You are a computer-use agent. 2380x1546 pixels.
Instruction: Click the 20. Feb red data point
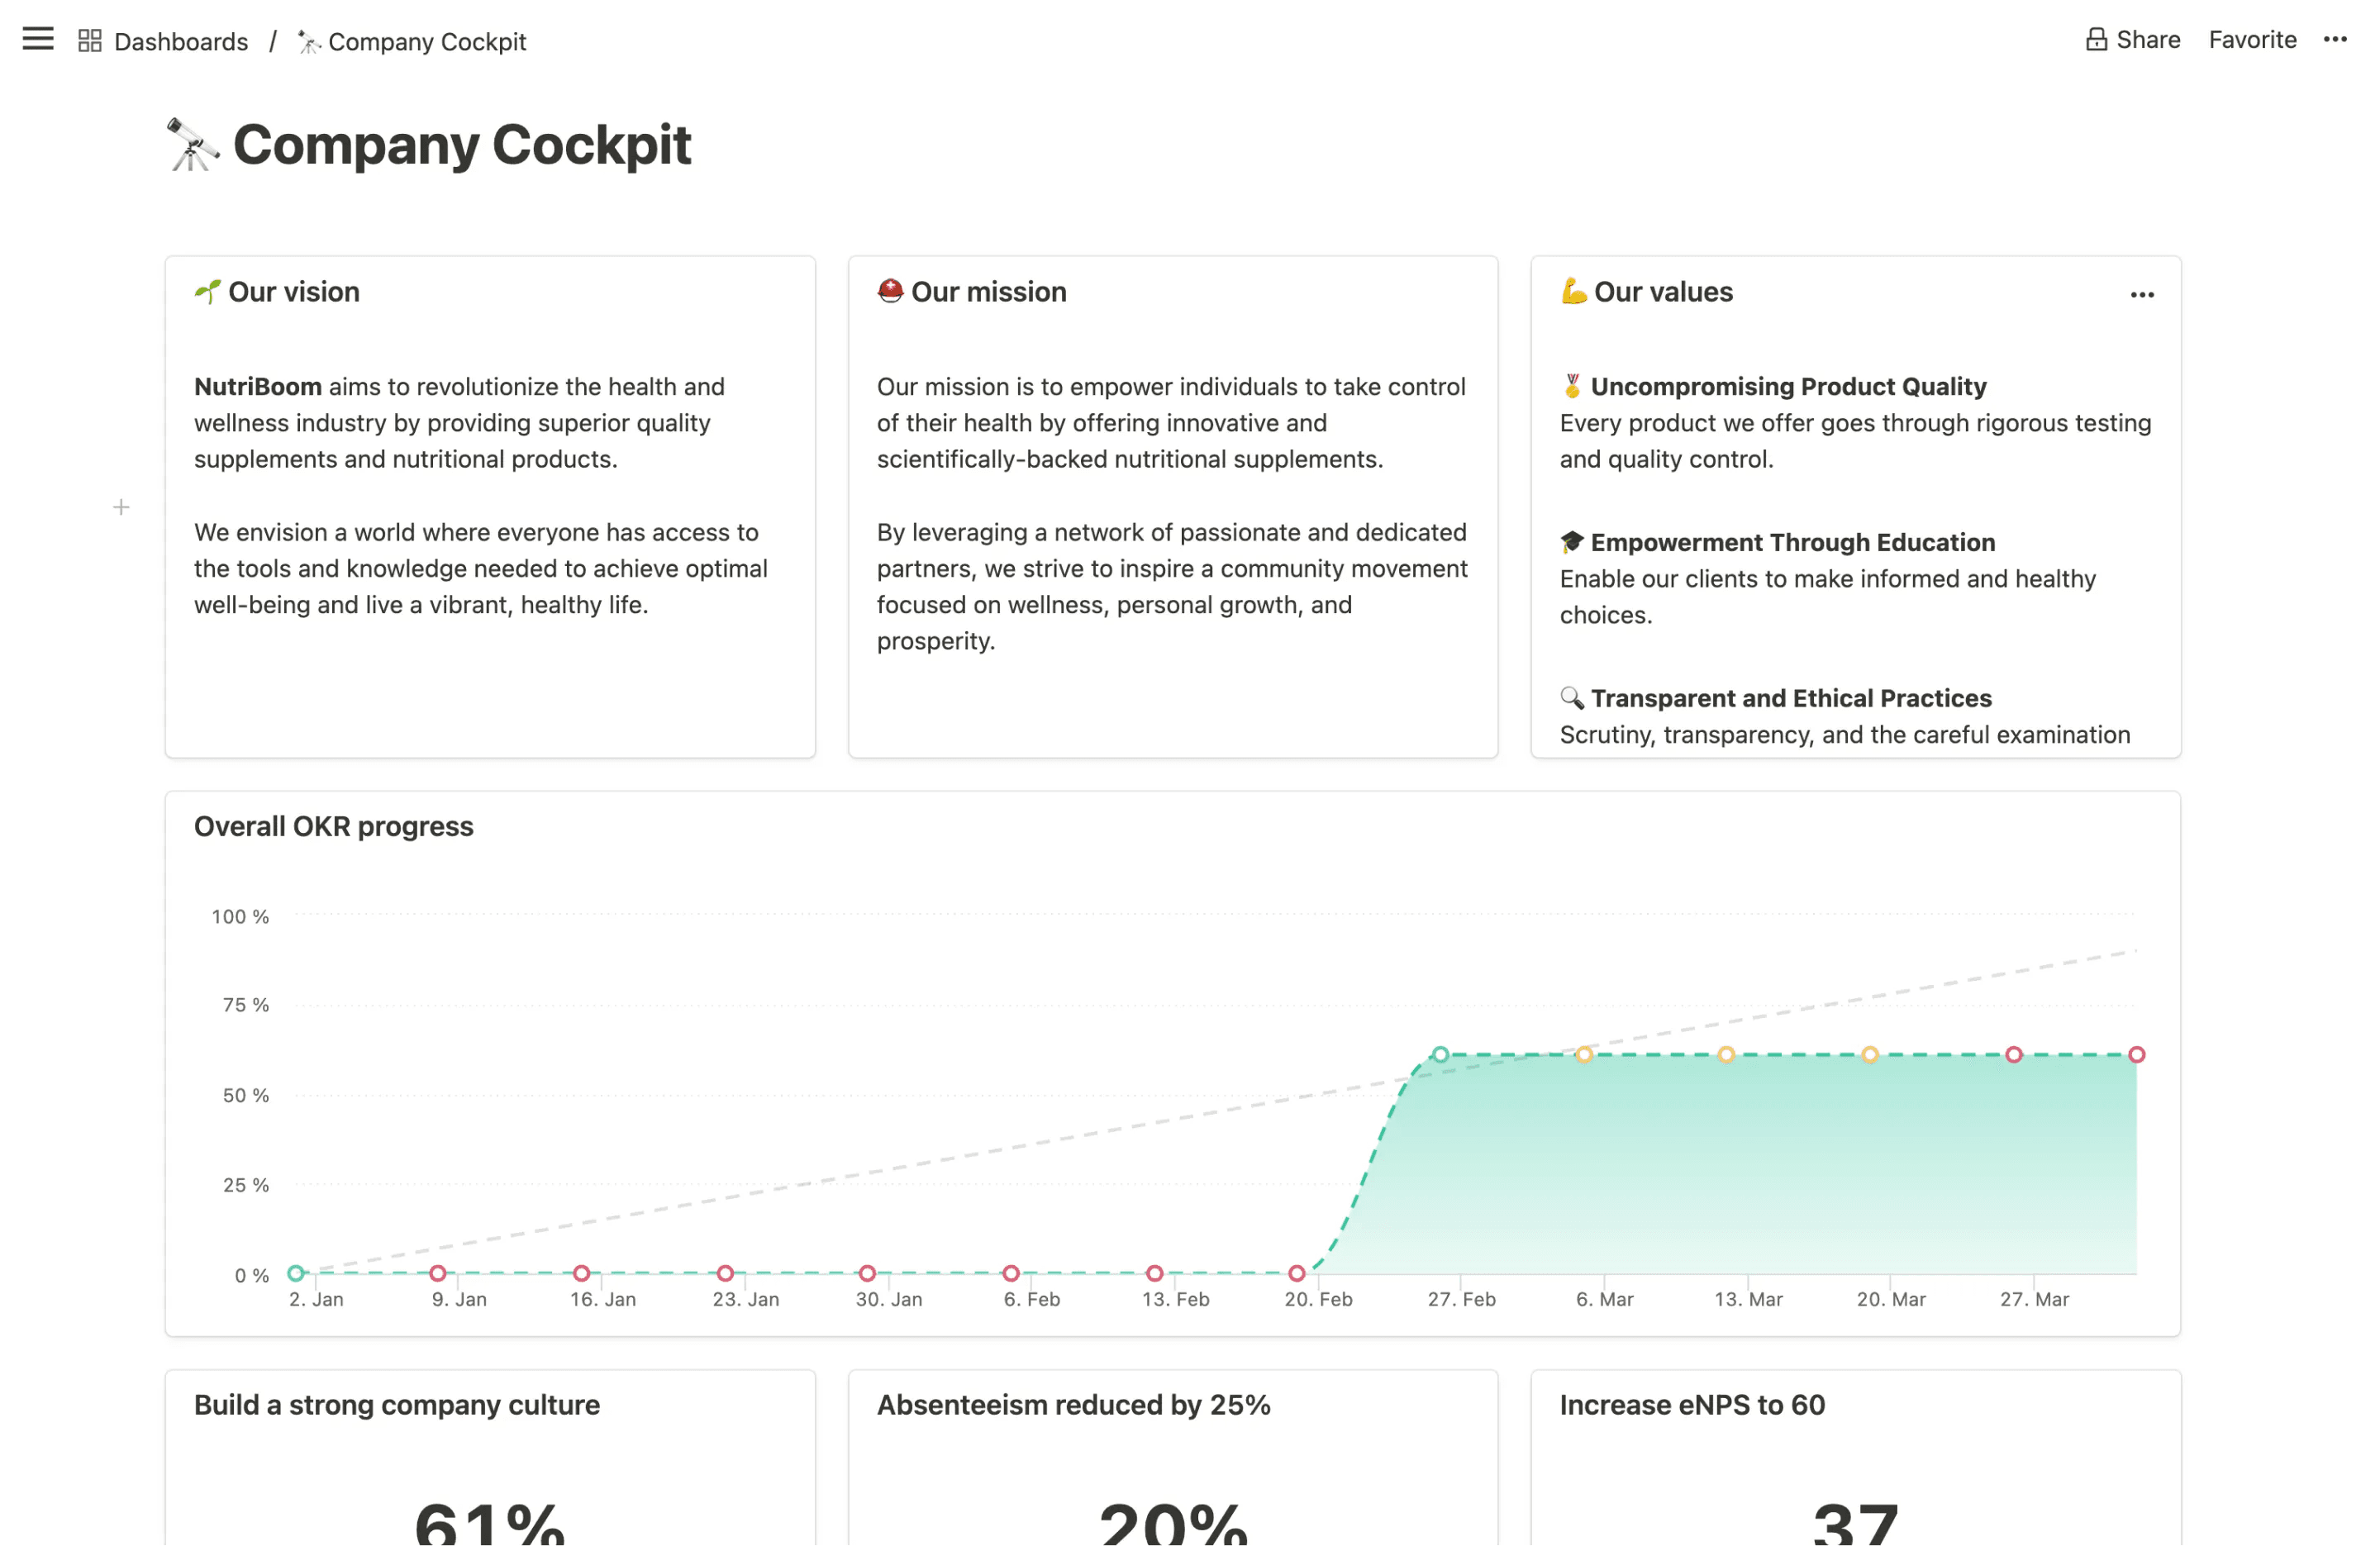(1297, 1273)
